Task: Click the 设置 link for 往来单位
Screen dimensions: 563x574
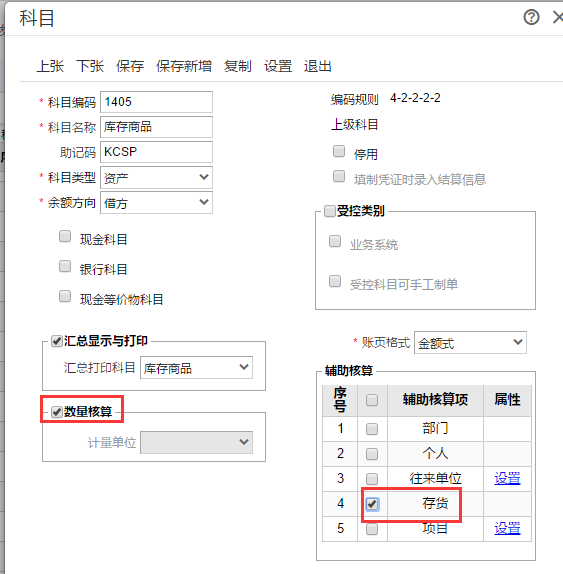Action: [x=507, y=478]
